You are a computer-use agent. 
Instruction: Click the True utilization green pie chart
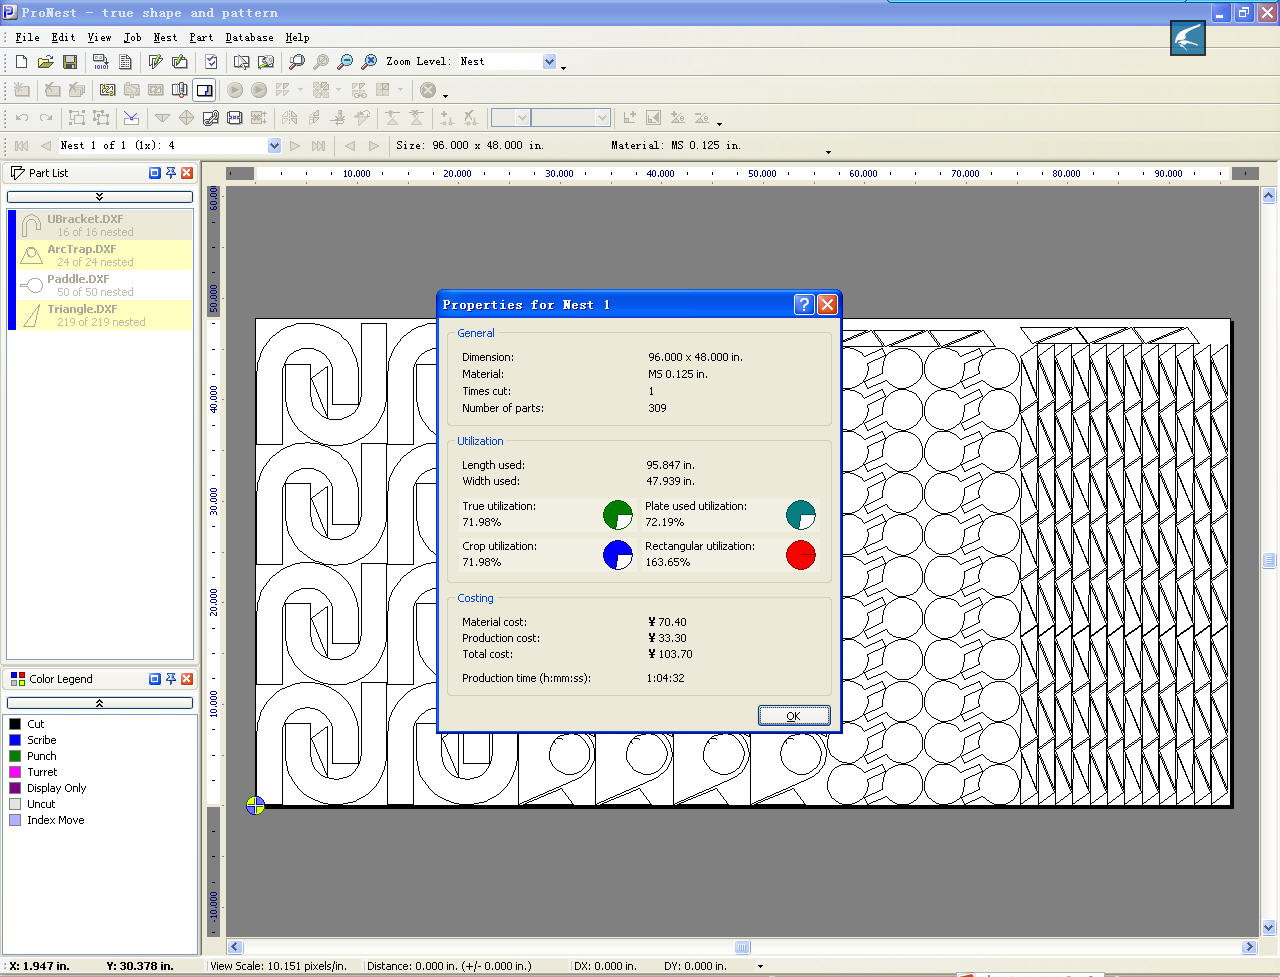[x=618, y=515]
